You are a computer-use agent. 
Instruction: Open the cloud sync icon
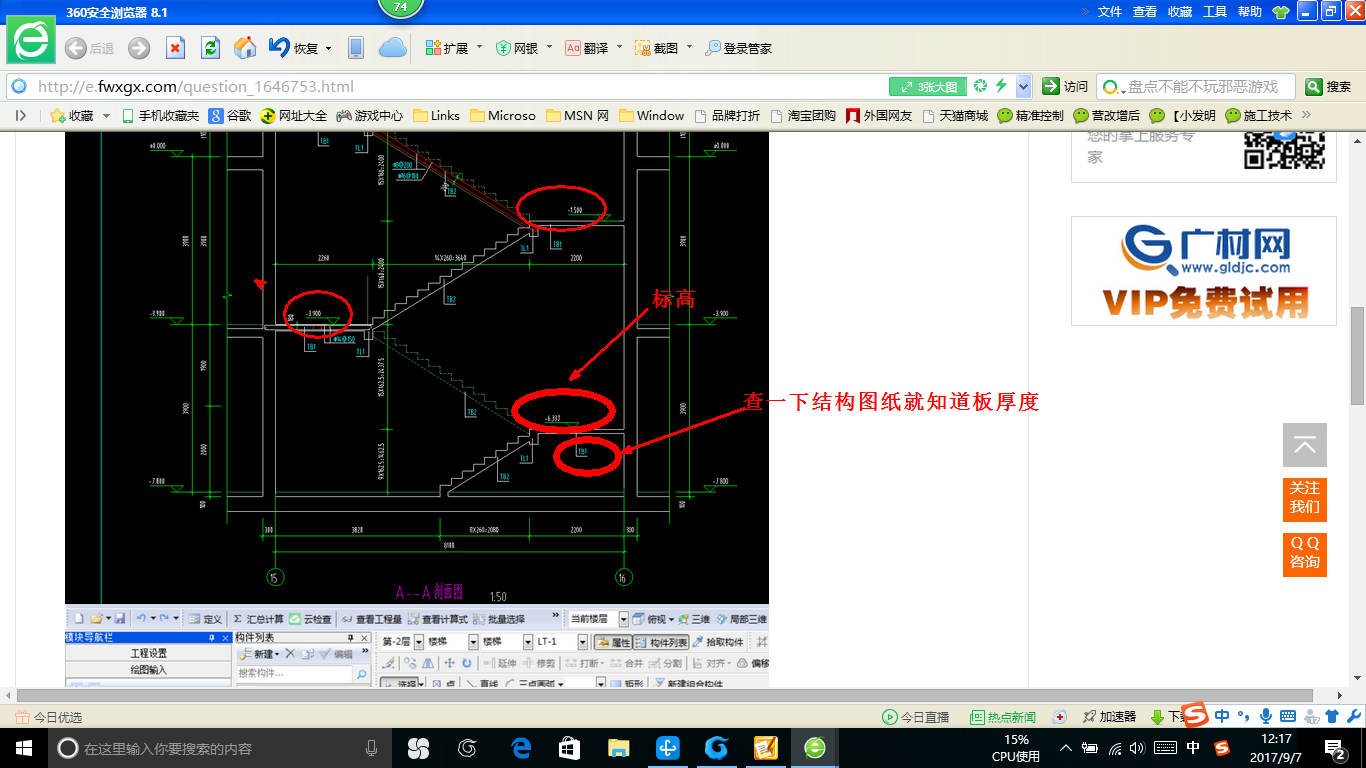click(x=392, y=48)
